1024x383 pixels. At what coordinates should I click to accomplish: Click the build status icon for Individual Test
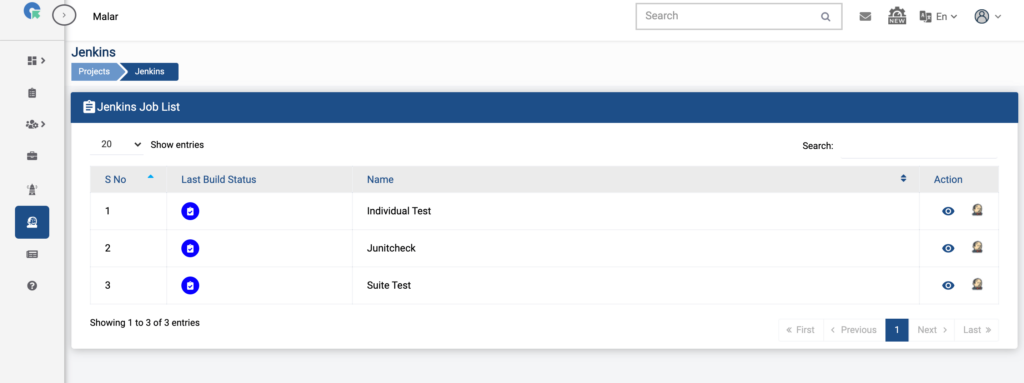pyautogui.click(x=190, y=211)
